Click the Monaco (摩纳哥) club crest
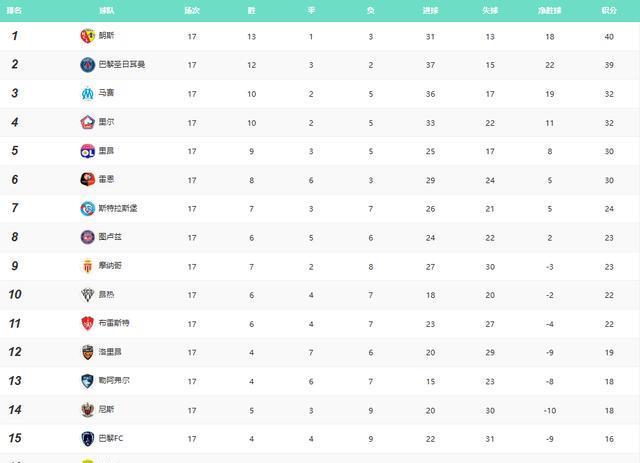This screenshot has height=463, width=640. (x=87, y=266)
